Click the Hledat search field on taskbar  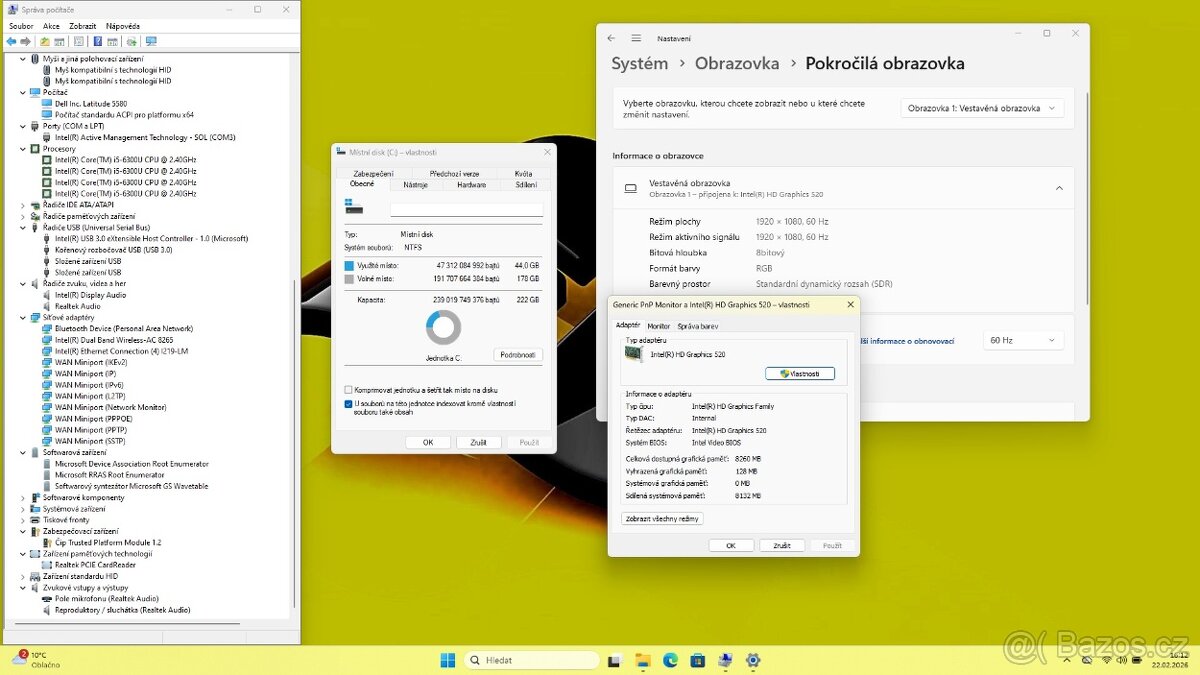pos(530,660)
